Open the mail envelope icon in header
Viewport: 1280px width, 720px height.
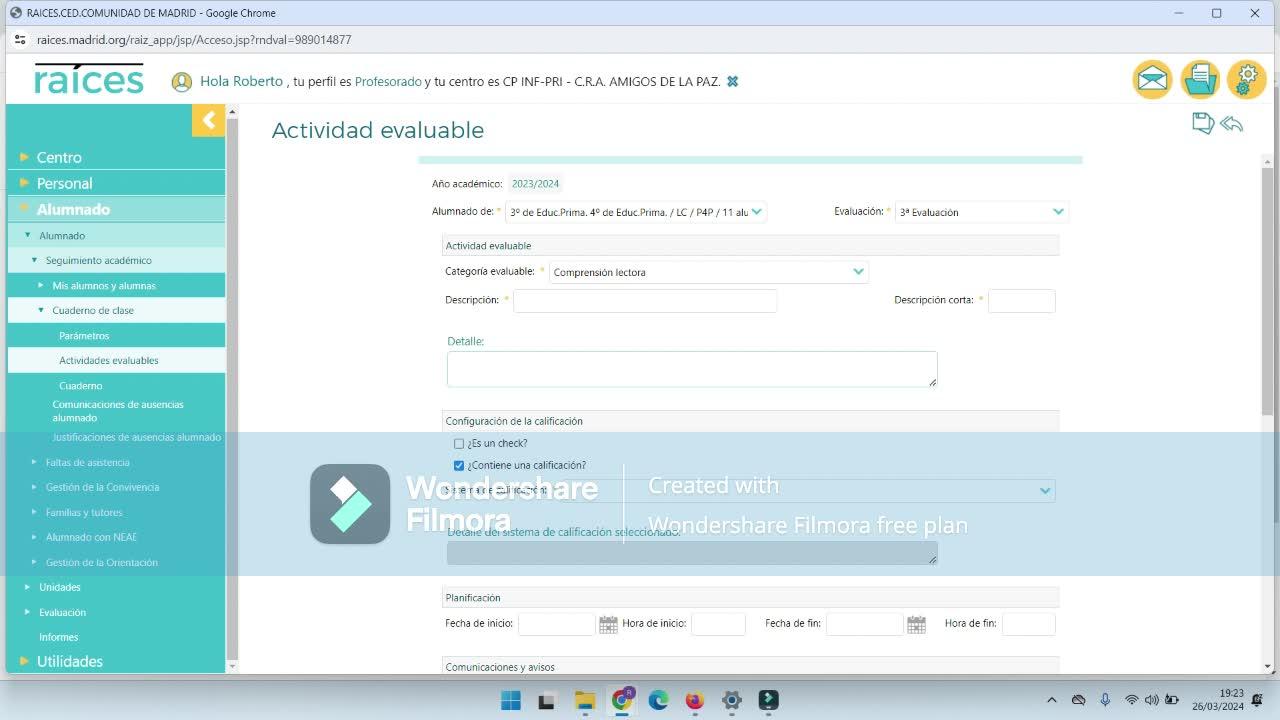pyautogui.click(x=1152, y=80)
